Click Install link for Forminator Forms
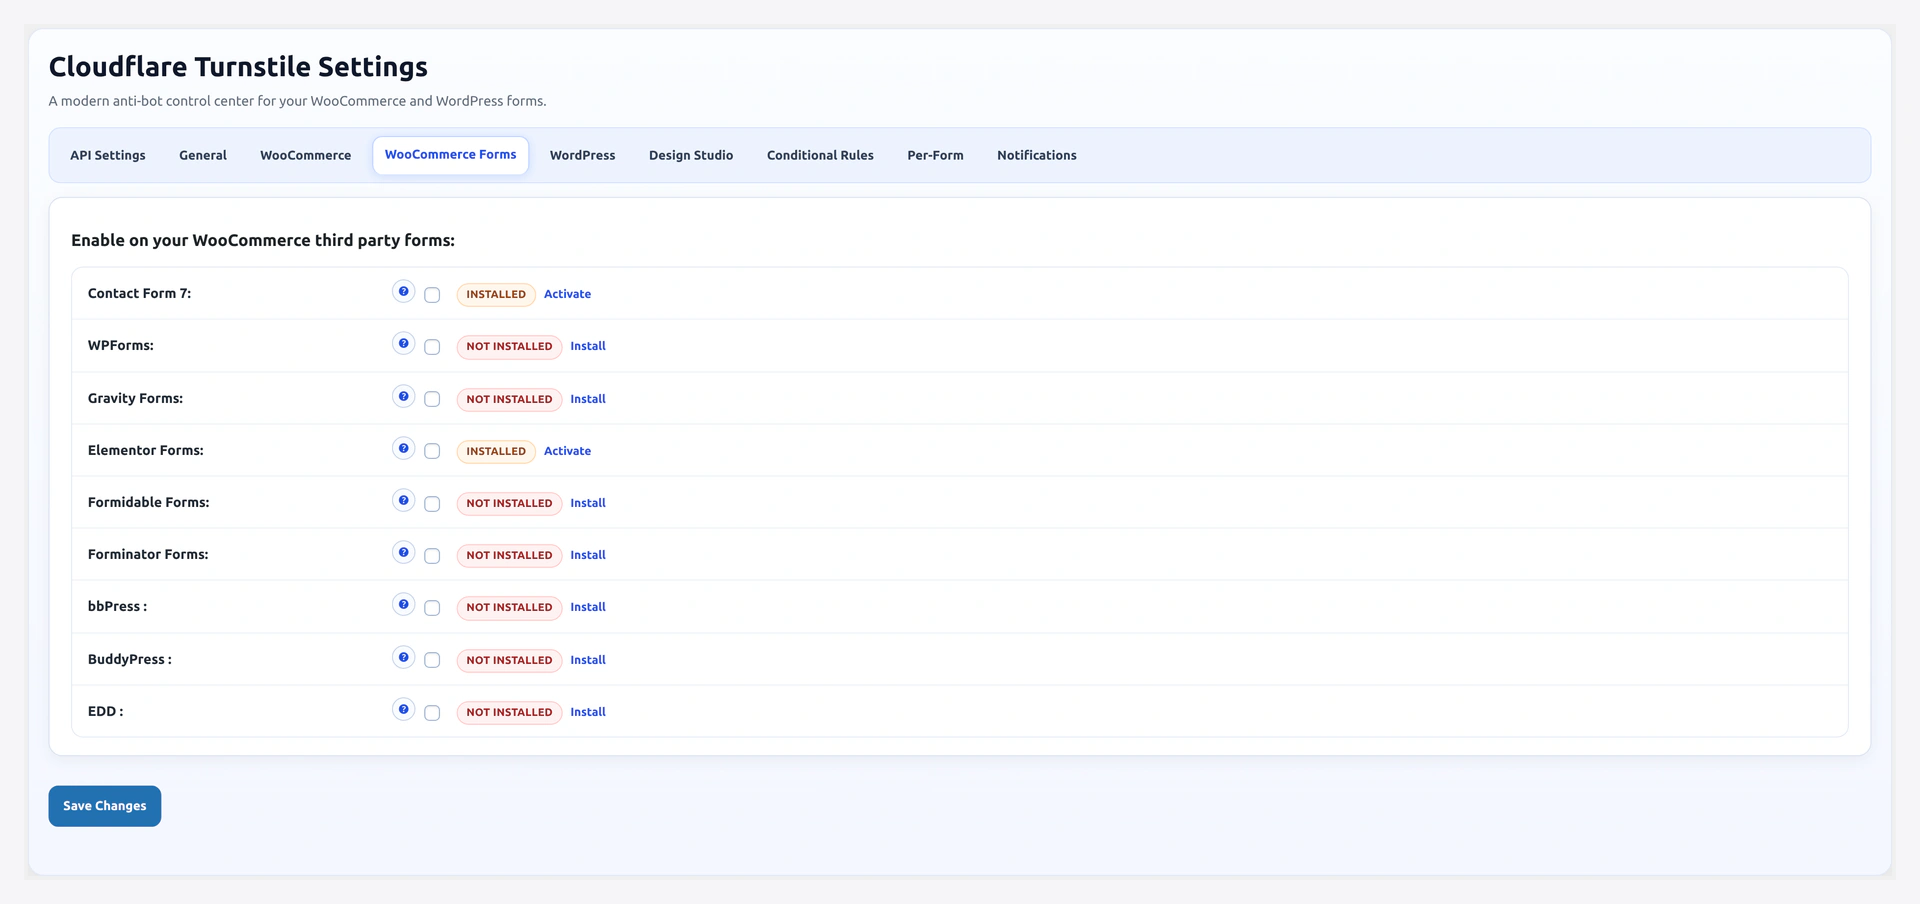Image resolution: width=1920 pixels, height=904 pixels. pos(588,555)
